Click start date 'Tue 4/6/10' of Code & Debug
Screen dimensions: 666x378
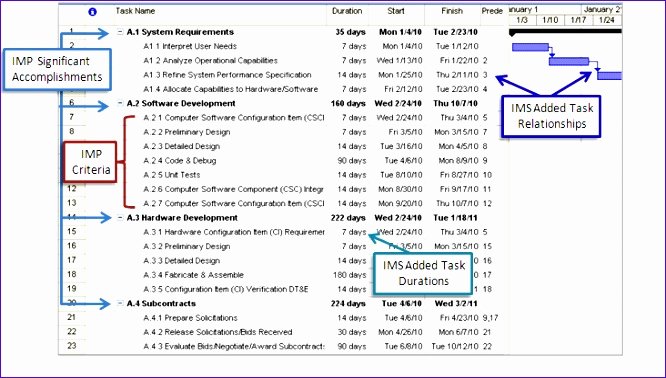pyautogui.click(x=404, y=161)
